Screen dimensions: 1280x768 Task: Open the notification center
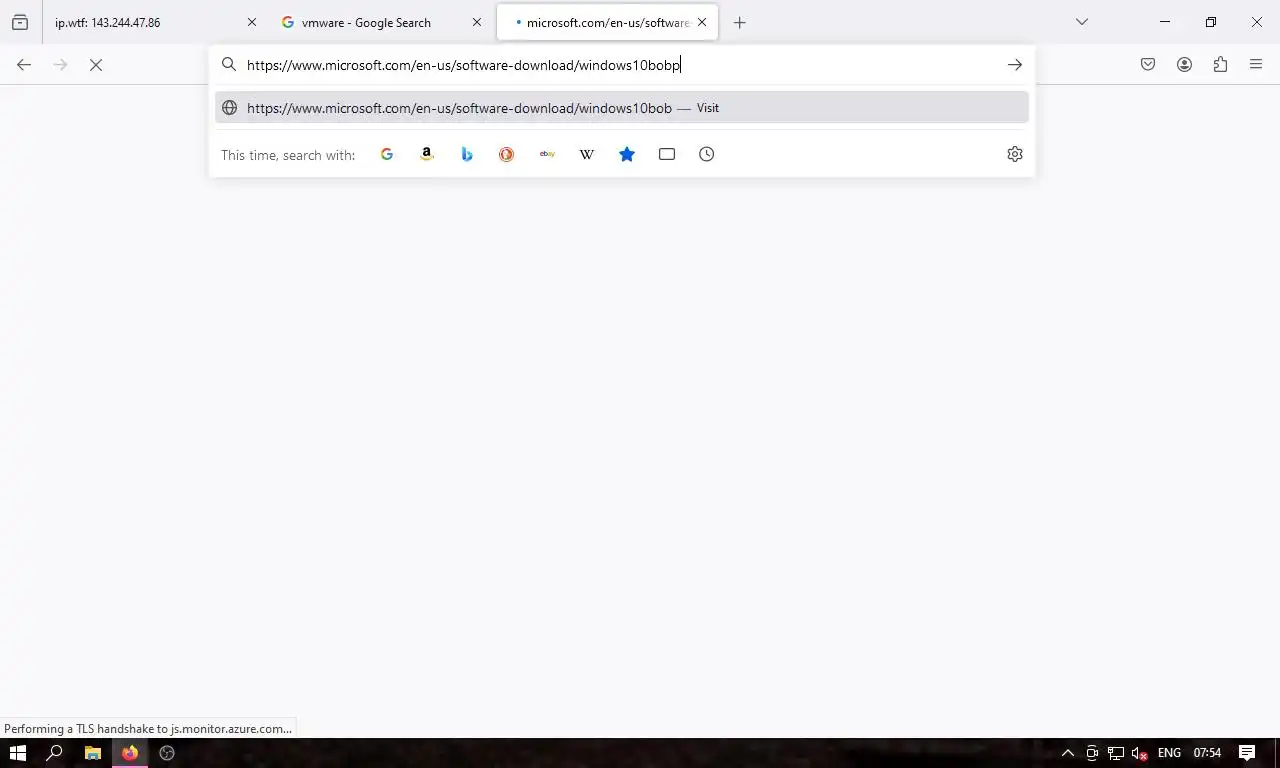[x=1247, y=753]
